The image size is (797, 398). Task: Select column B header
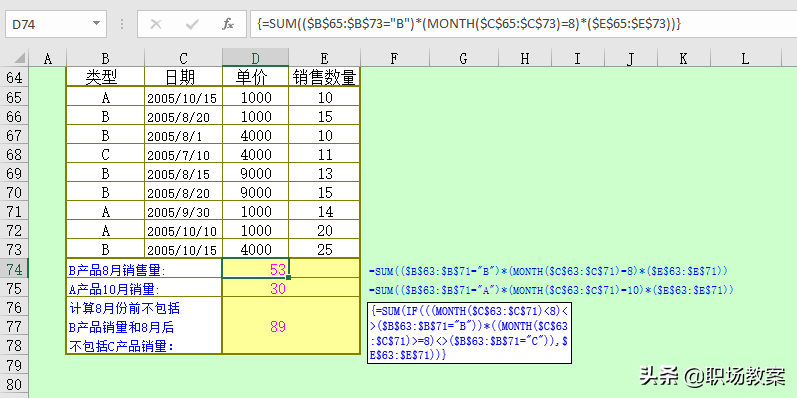pyautogui.click(x=105, y=58)
